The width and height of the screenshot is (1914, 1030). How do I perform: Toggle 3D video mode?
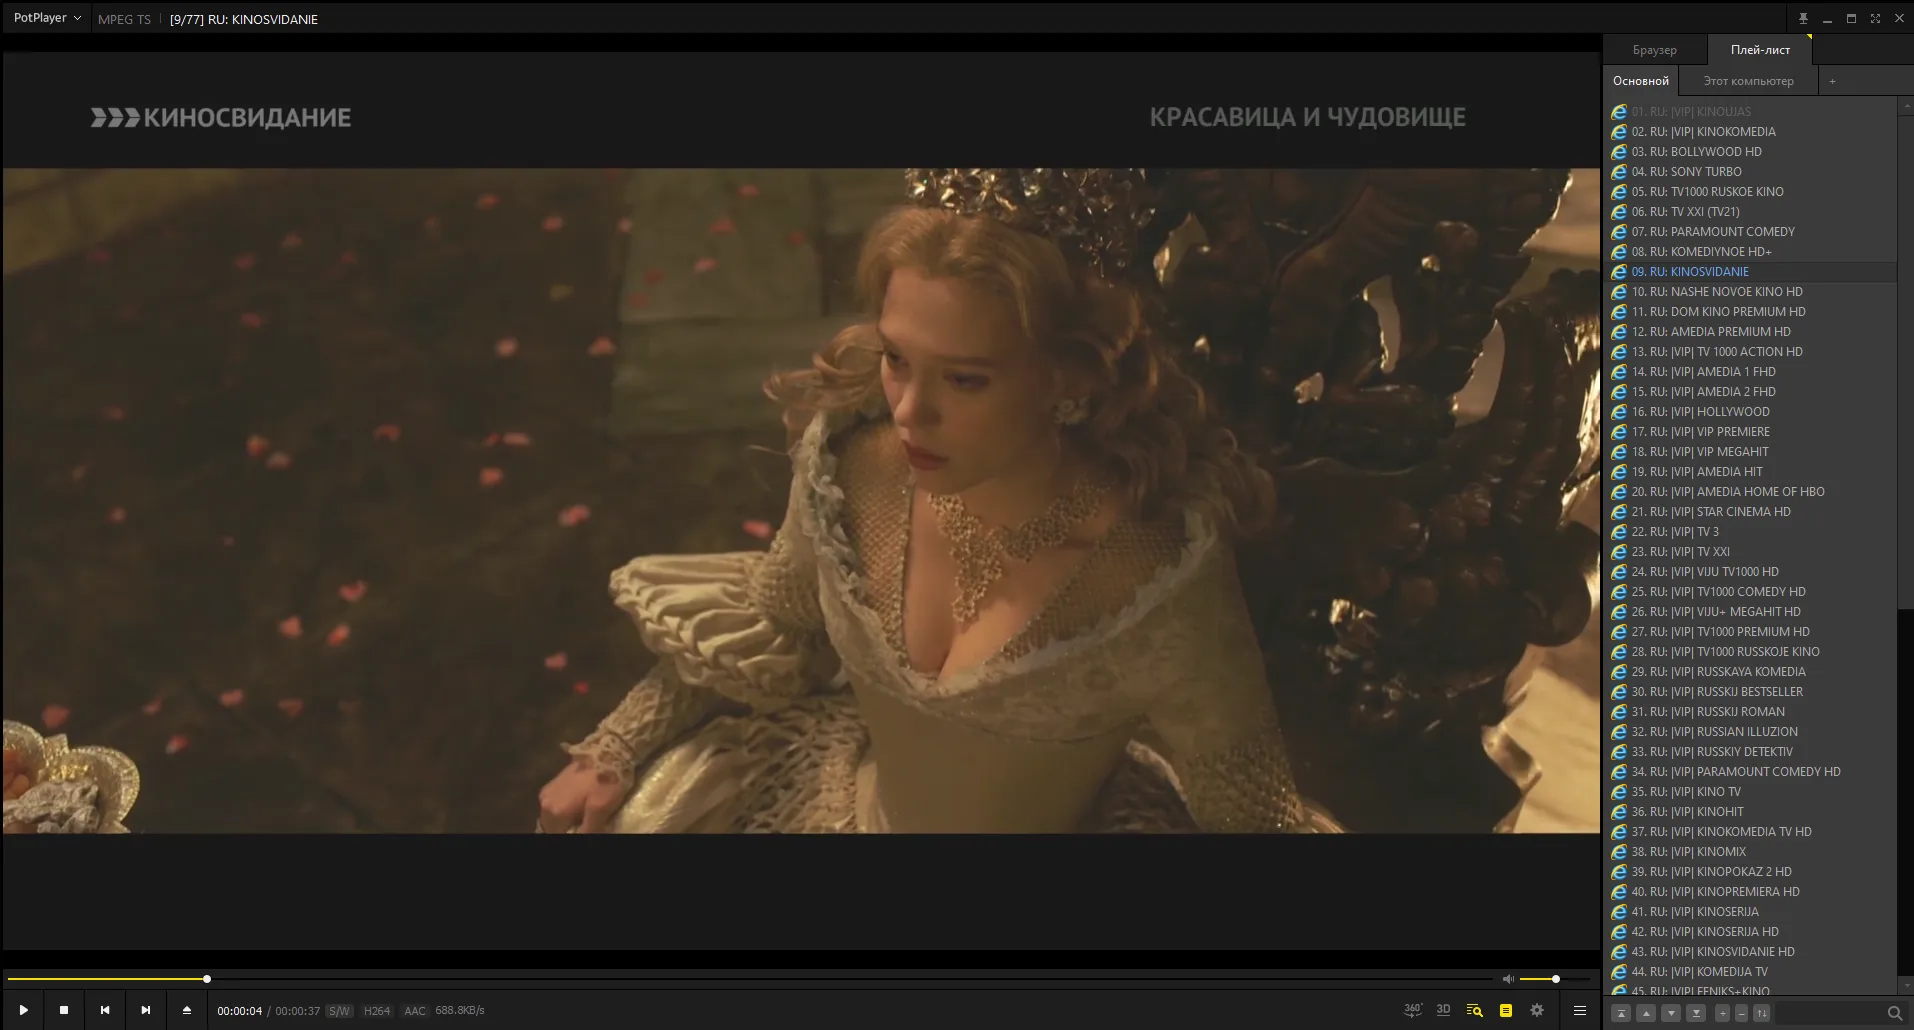pos(1443,1010)
